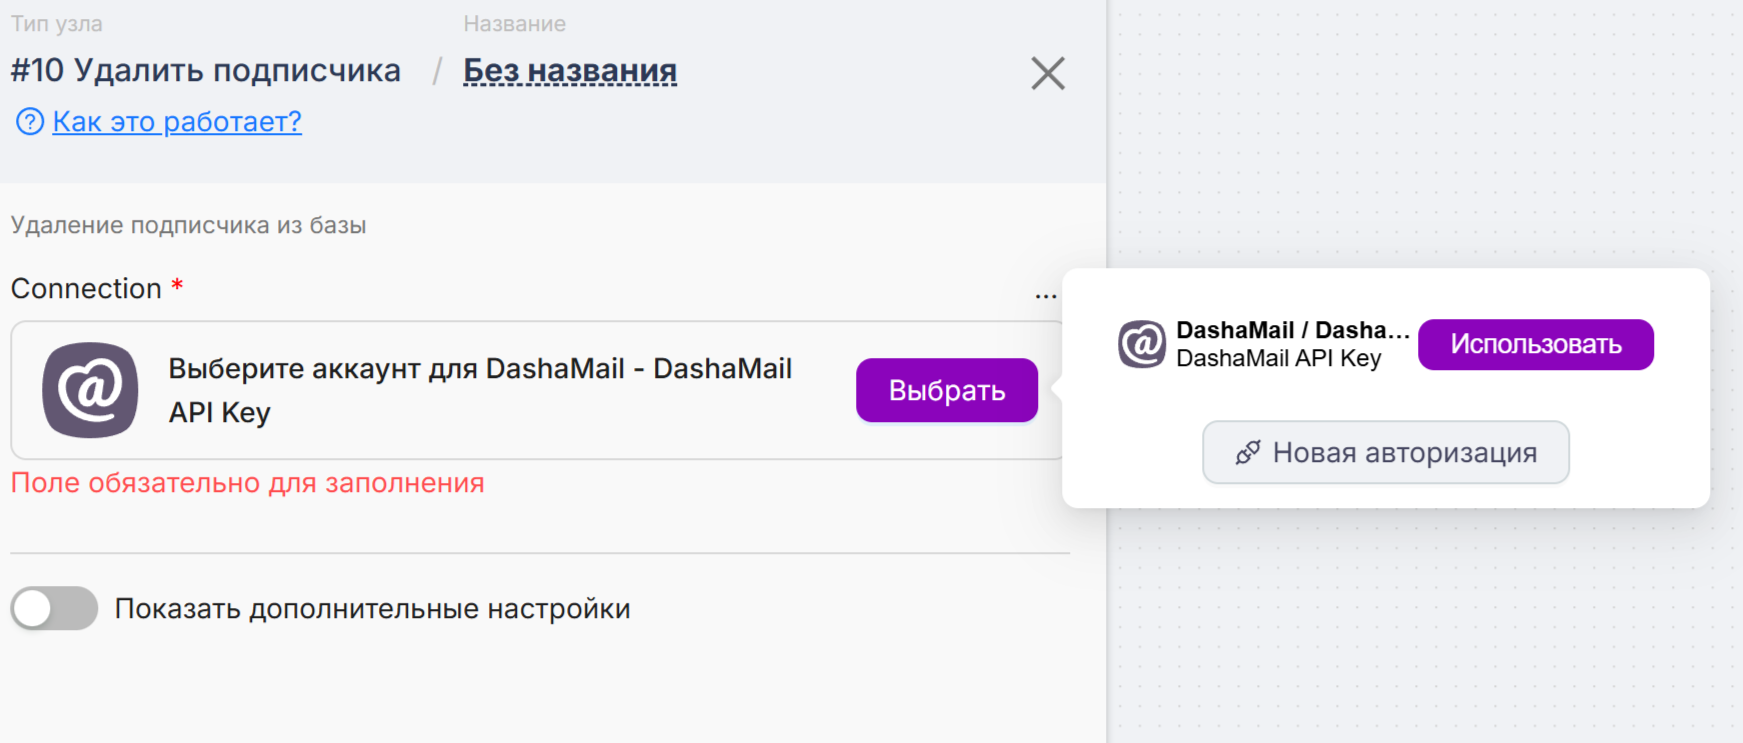Toggle the Показать дополнительные настройки switch
Viewport: 1743px width, 743px height.
(55, 608)
